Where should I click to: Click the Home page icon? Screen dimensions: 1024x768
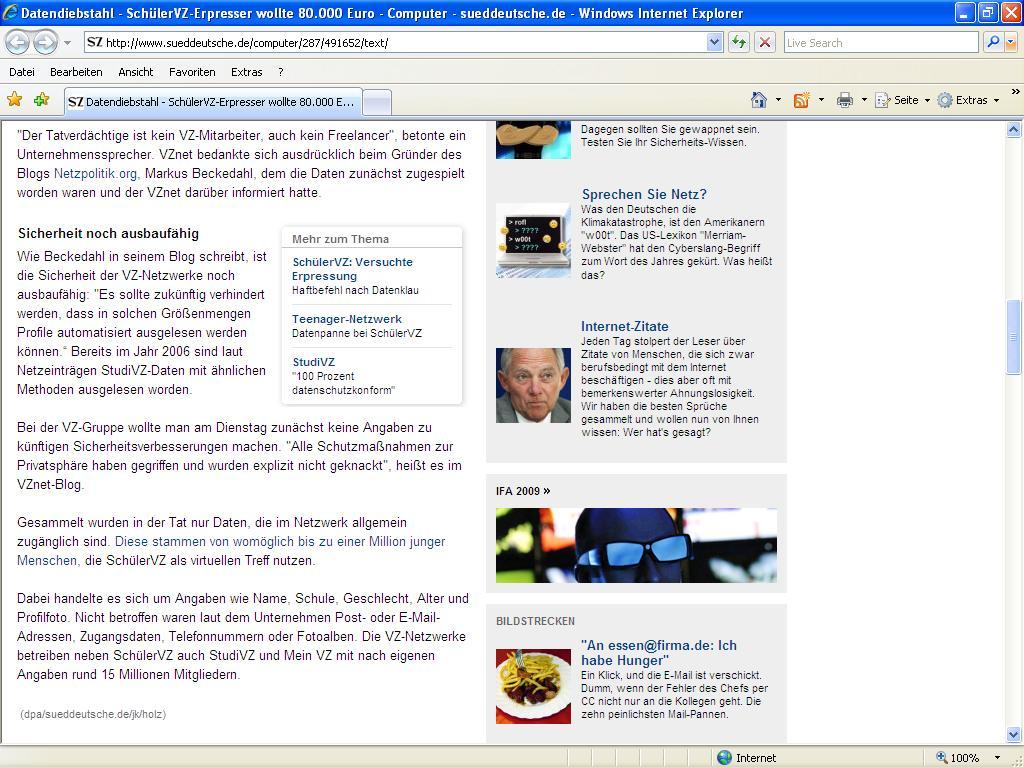(759, 100)
